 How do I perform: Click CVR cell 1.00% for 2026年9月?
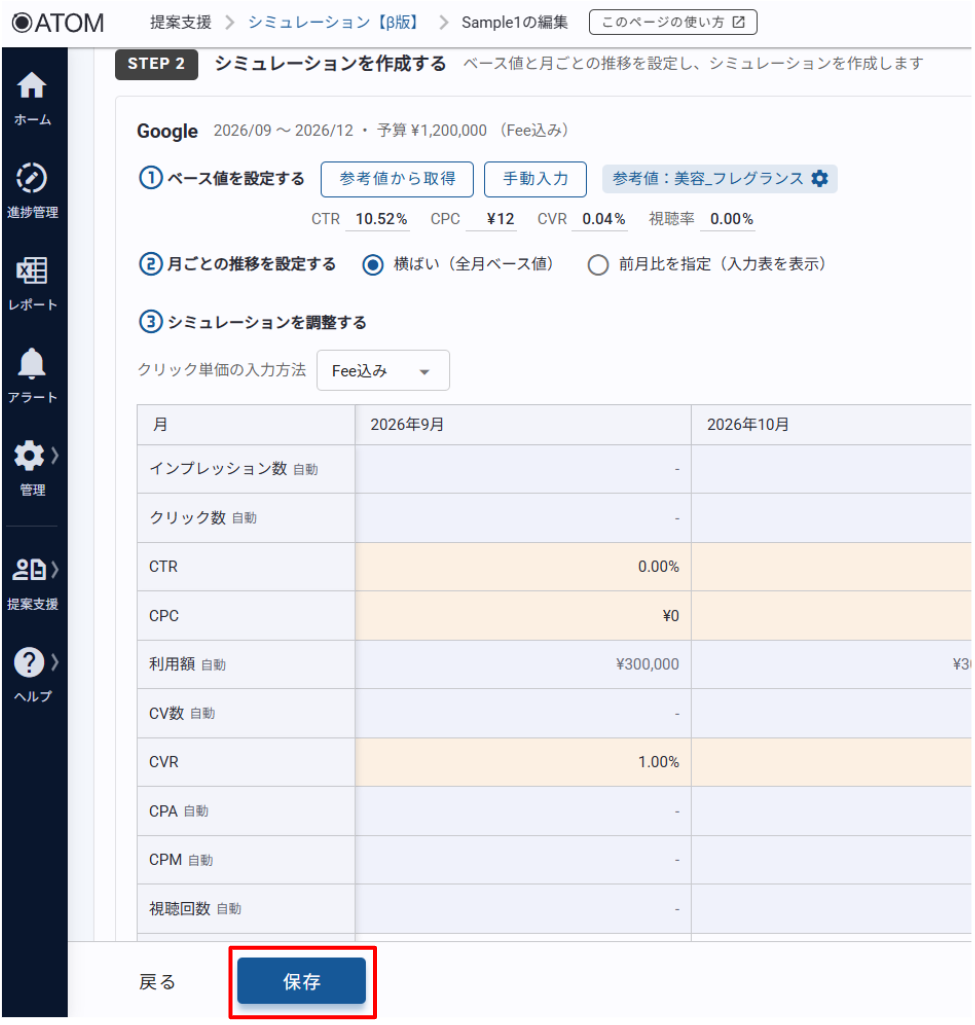[523, 762]
